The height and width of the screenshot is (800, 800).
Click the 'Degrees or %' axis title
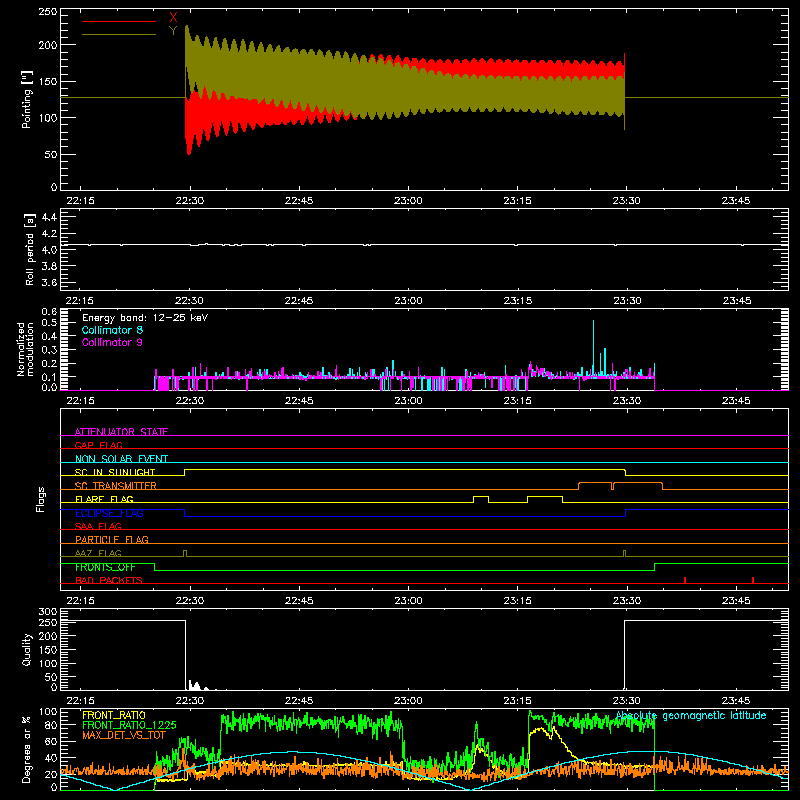click(x=27, y=749)
